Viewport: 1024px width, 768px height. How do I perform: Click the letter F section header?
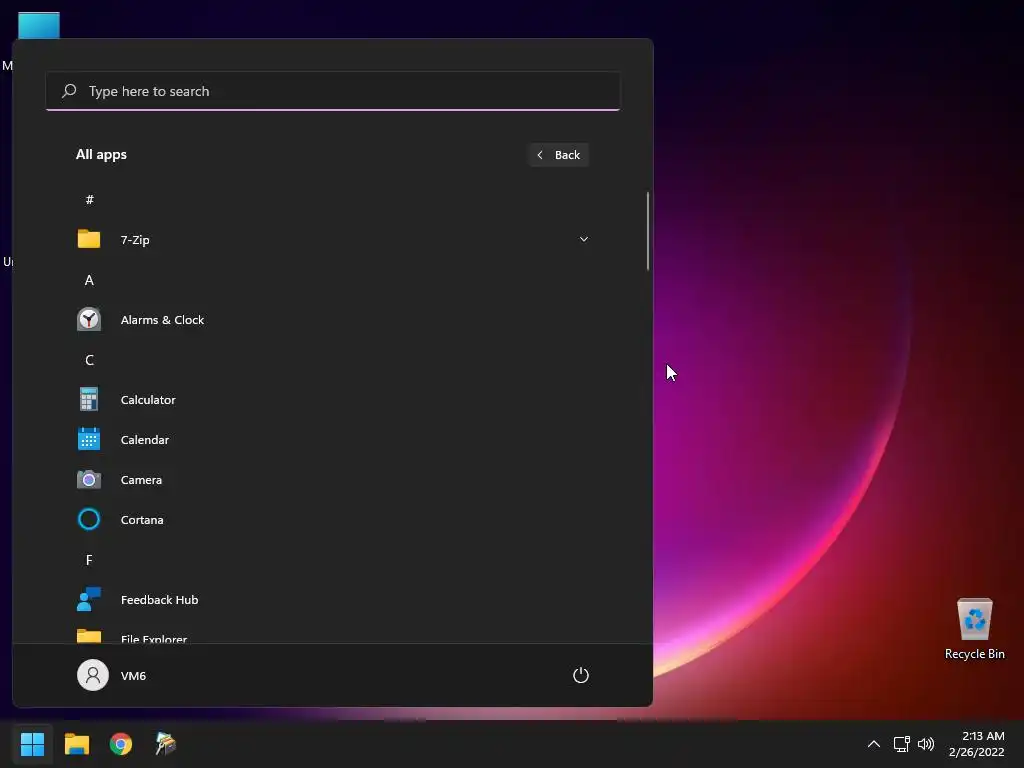tap(89, 560)
